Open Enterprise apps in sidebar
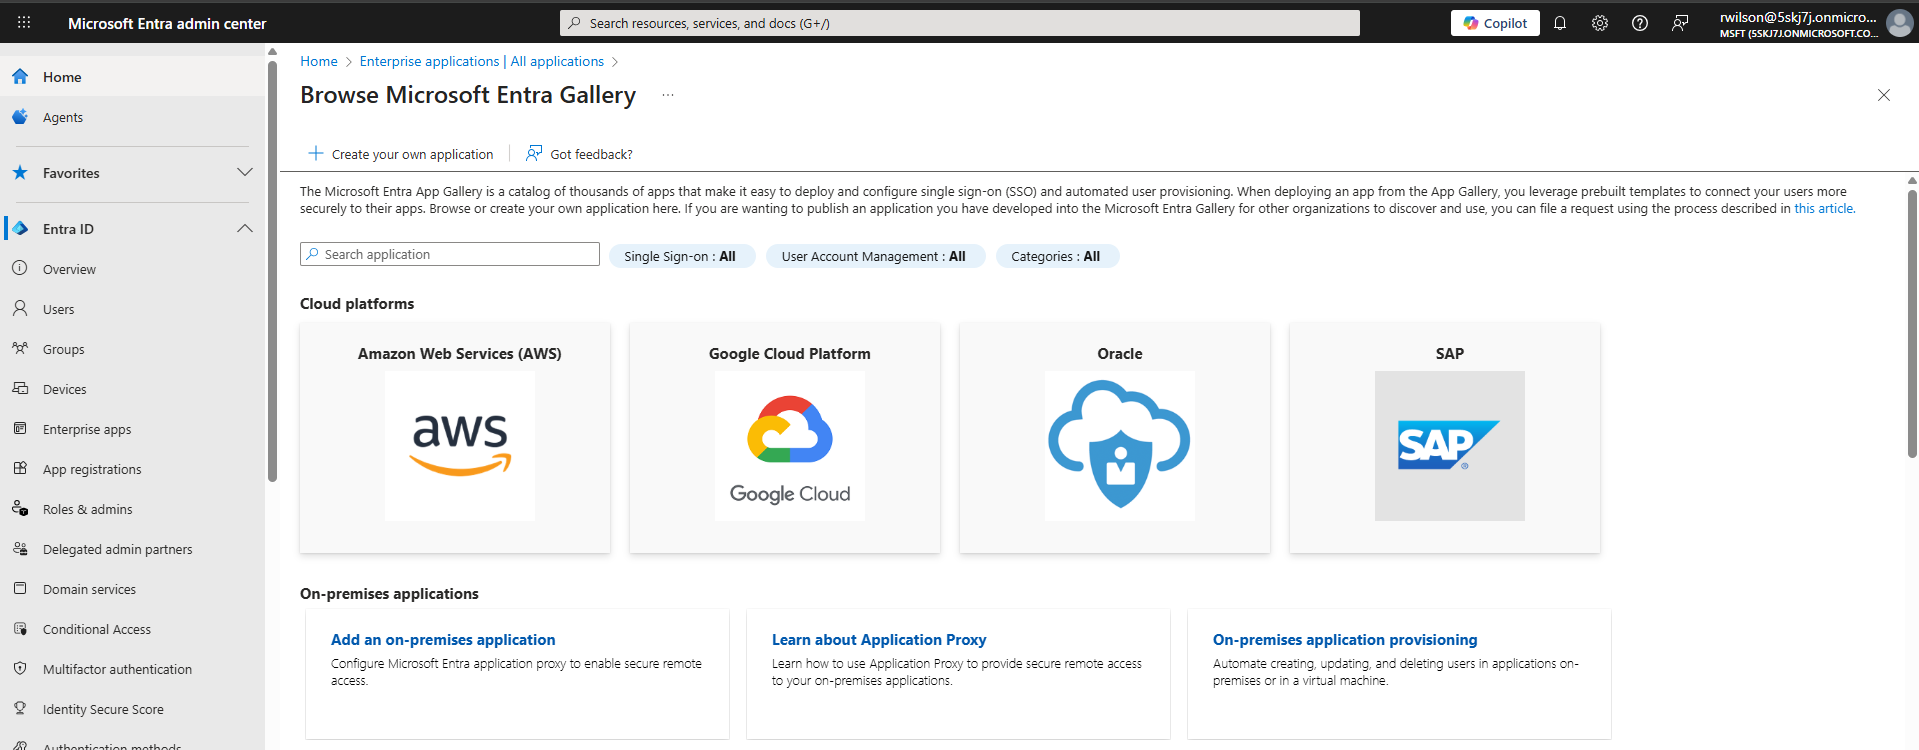 click(x=87, y=429)
